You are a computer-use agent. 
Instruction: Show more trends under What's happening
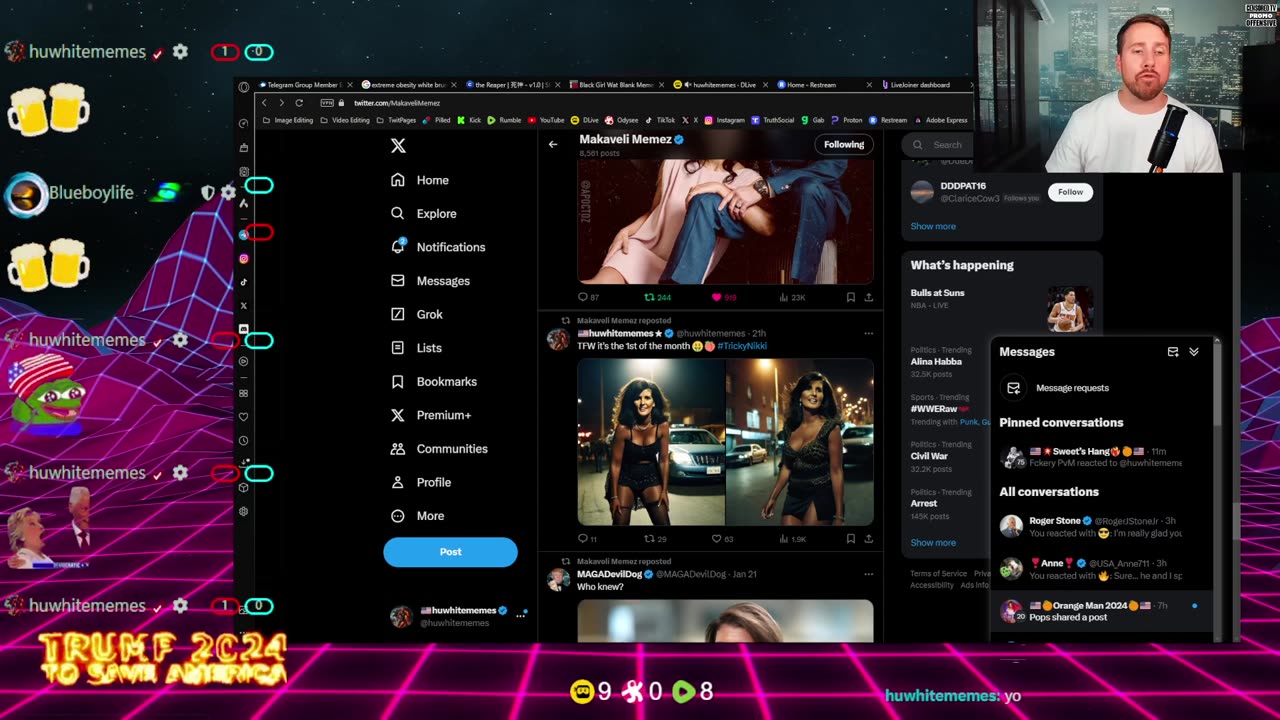pyautogui.click(x=933, y=542)
